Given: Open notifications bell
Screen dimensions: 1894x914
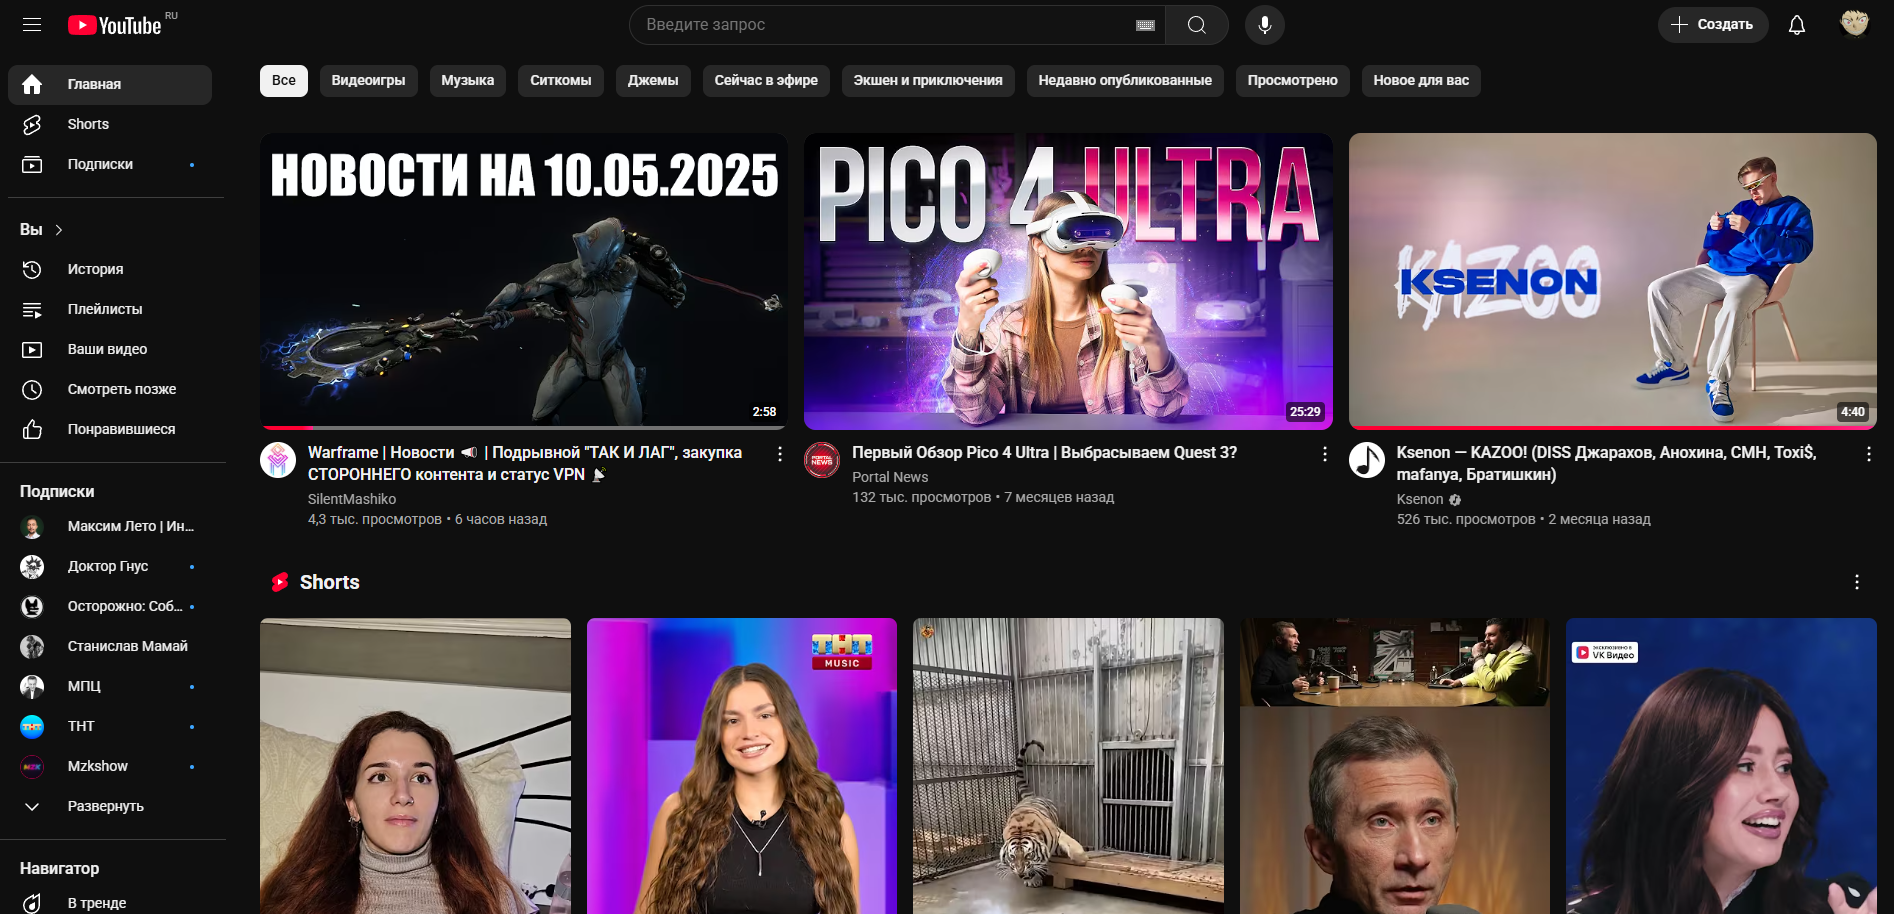Looking at the screenshot, I should pos(1797,25).
